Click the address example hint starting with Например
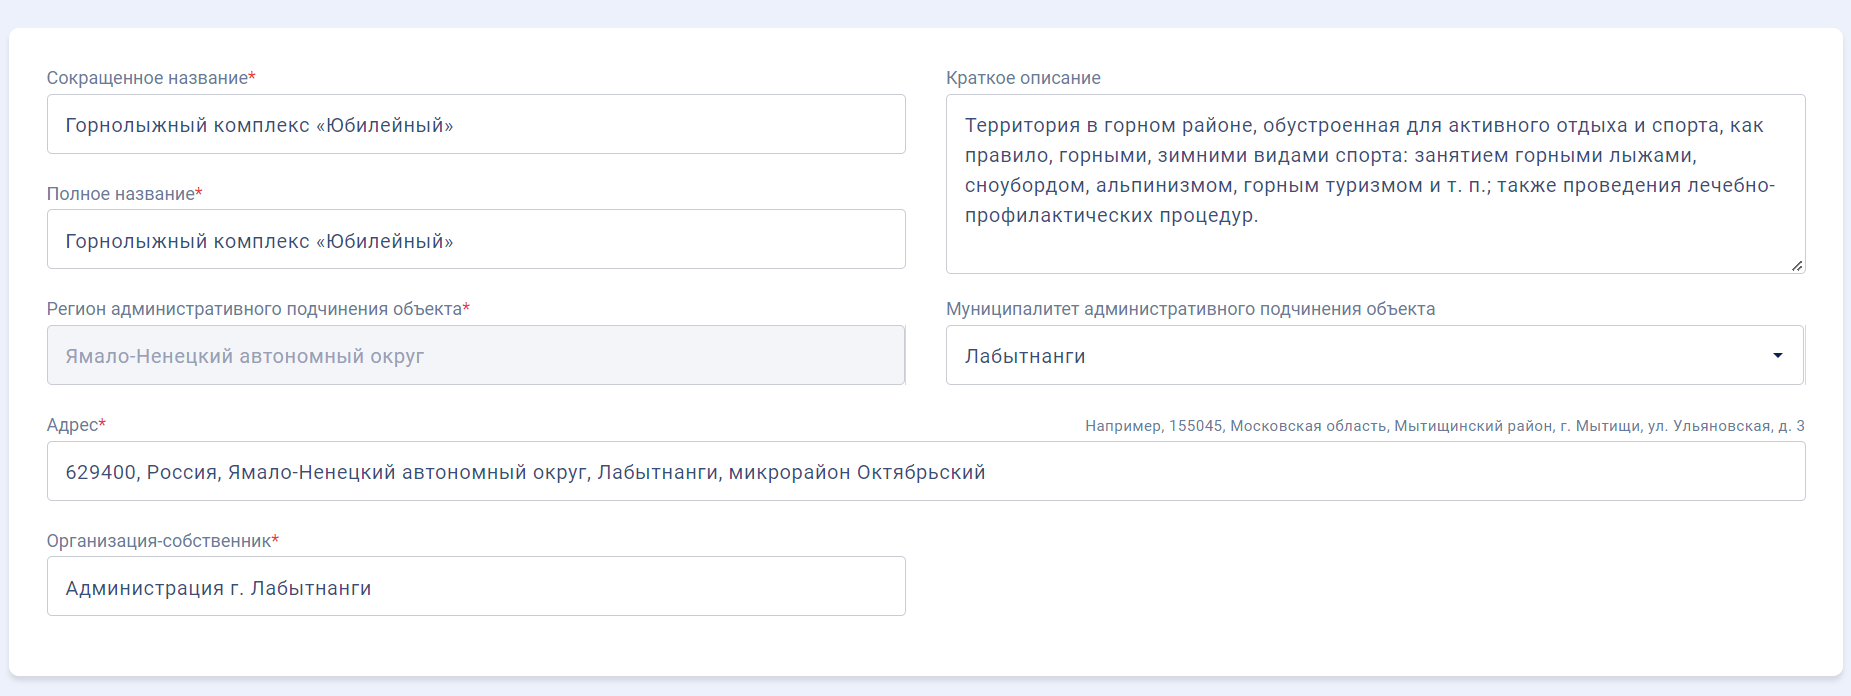This screenshot has width=1851, height=696. coord(1445,426)
